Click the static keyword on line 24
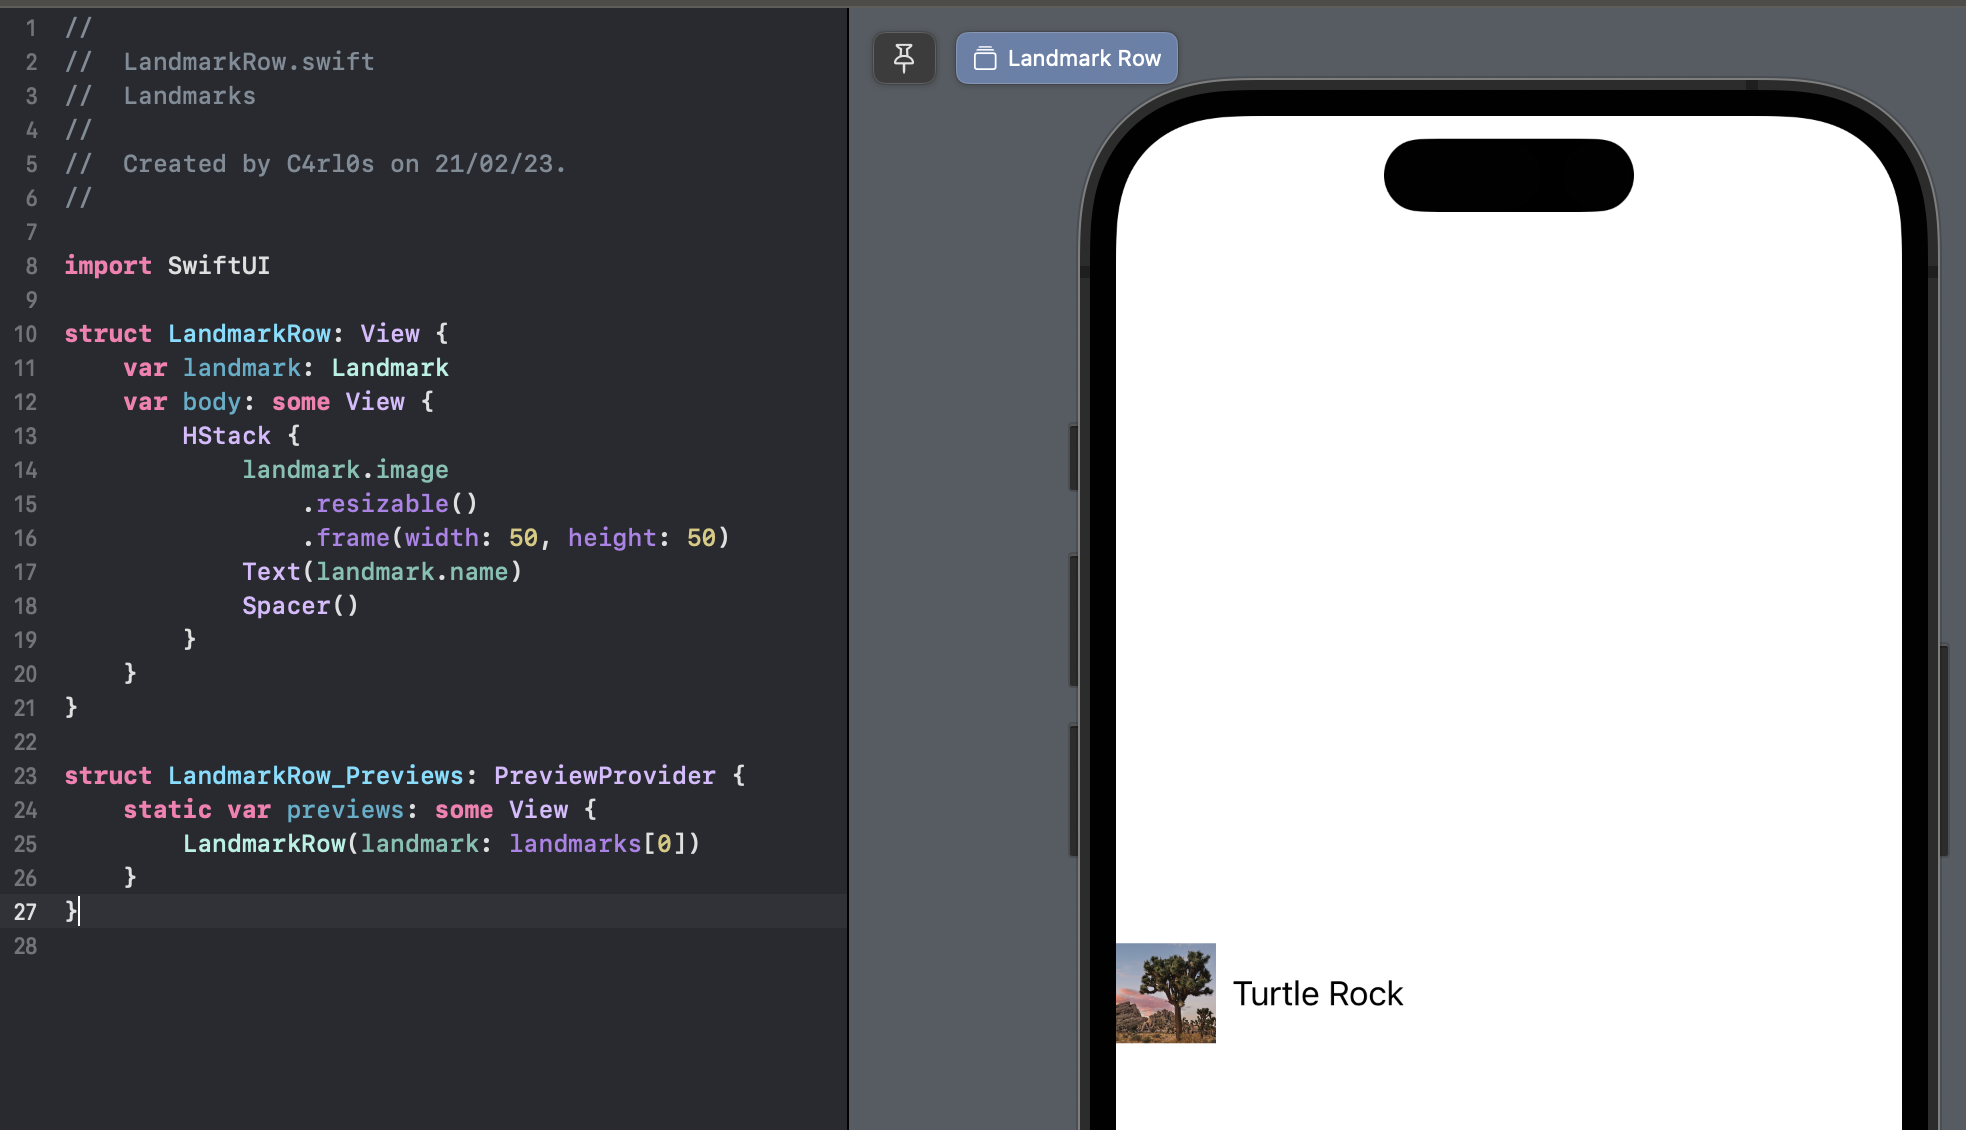The height and width of the screenshot is (1130, 1966). click(167, 810)
